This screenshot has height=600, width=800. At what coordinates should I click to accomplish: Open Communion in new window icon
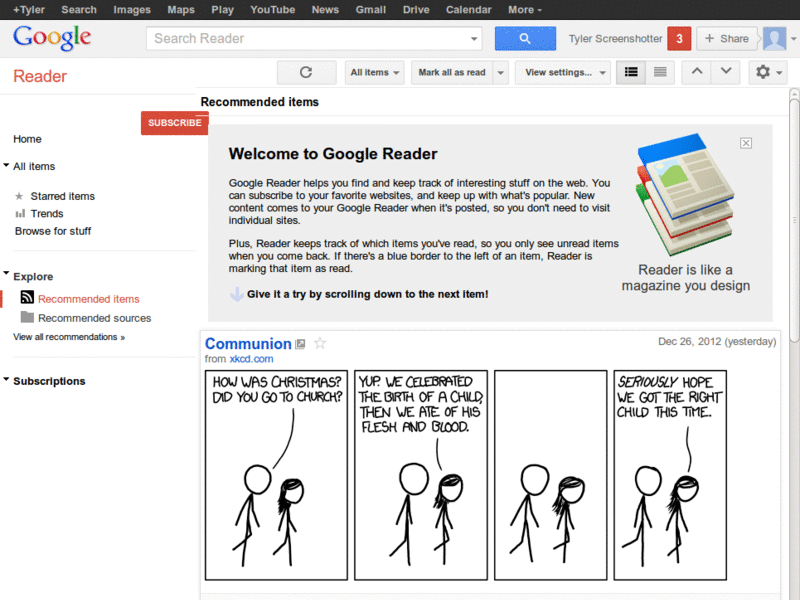click(301, 344)
